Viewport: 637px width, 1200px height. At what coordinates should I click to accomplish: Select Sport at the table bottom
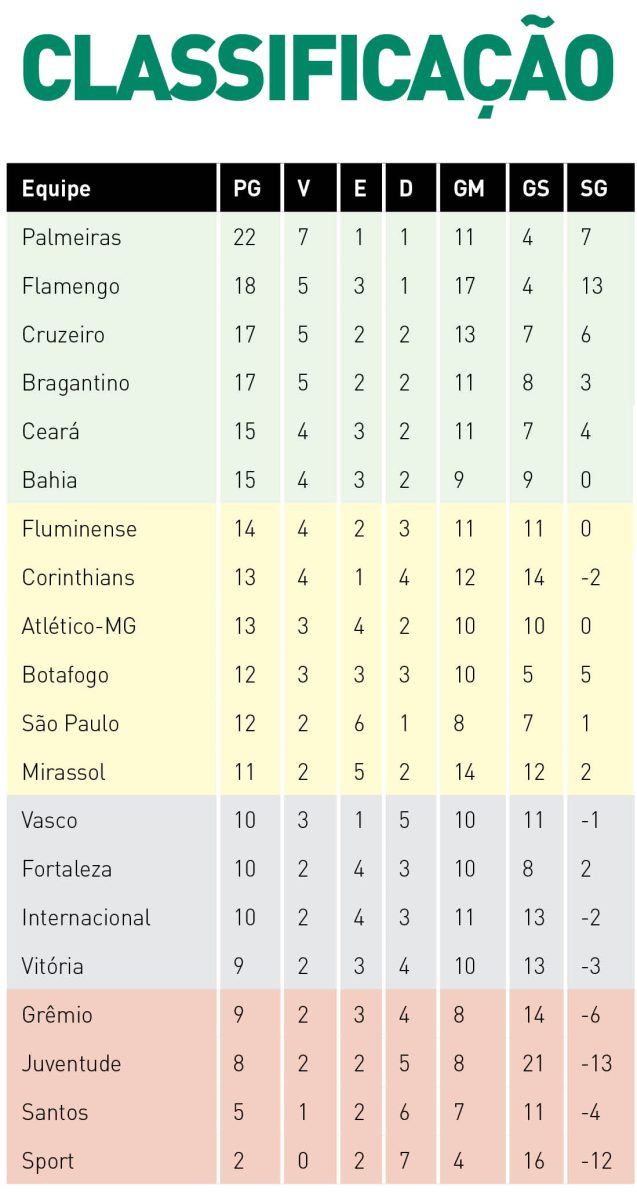pos(48,1161)
